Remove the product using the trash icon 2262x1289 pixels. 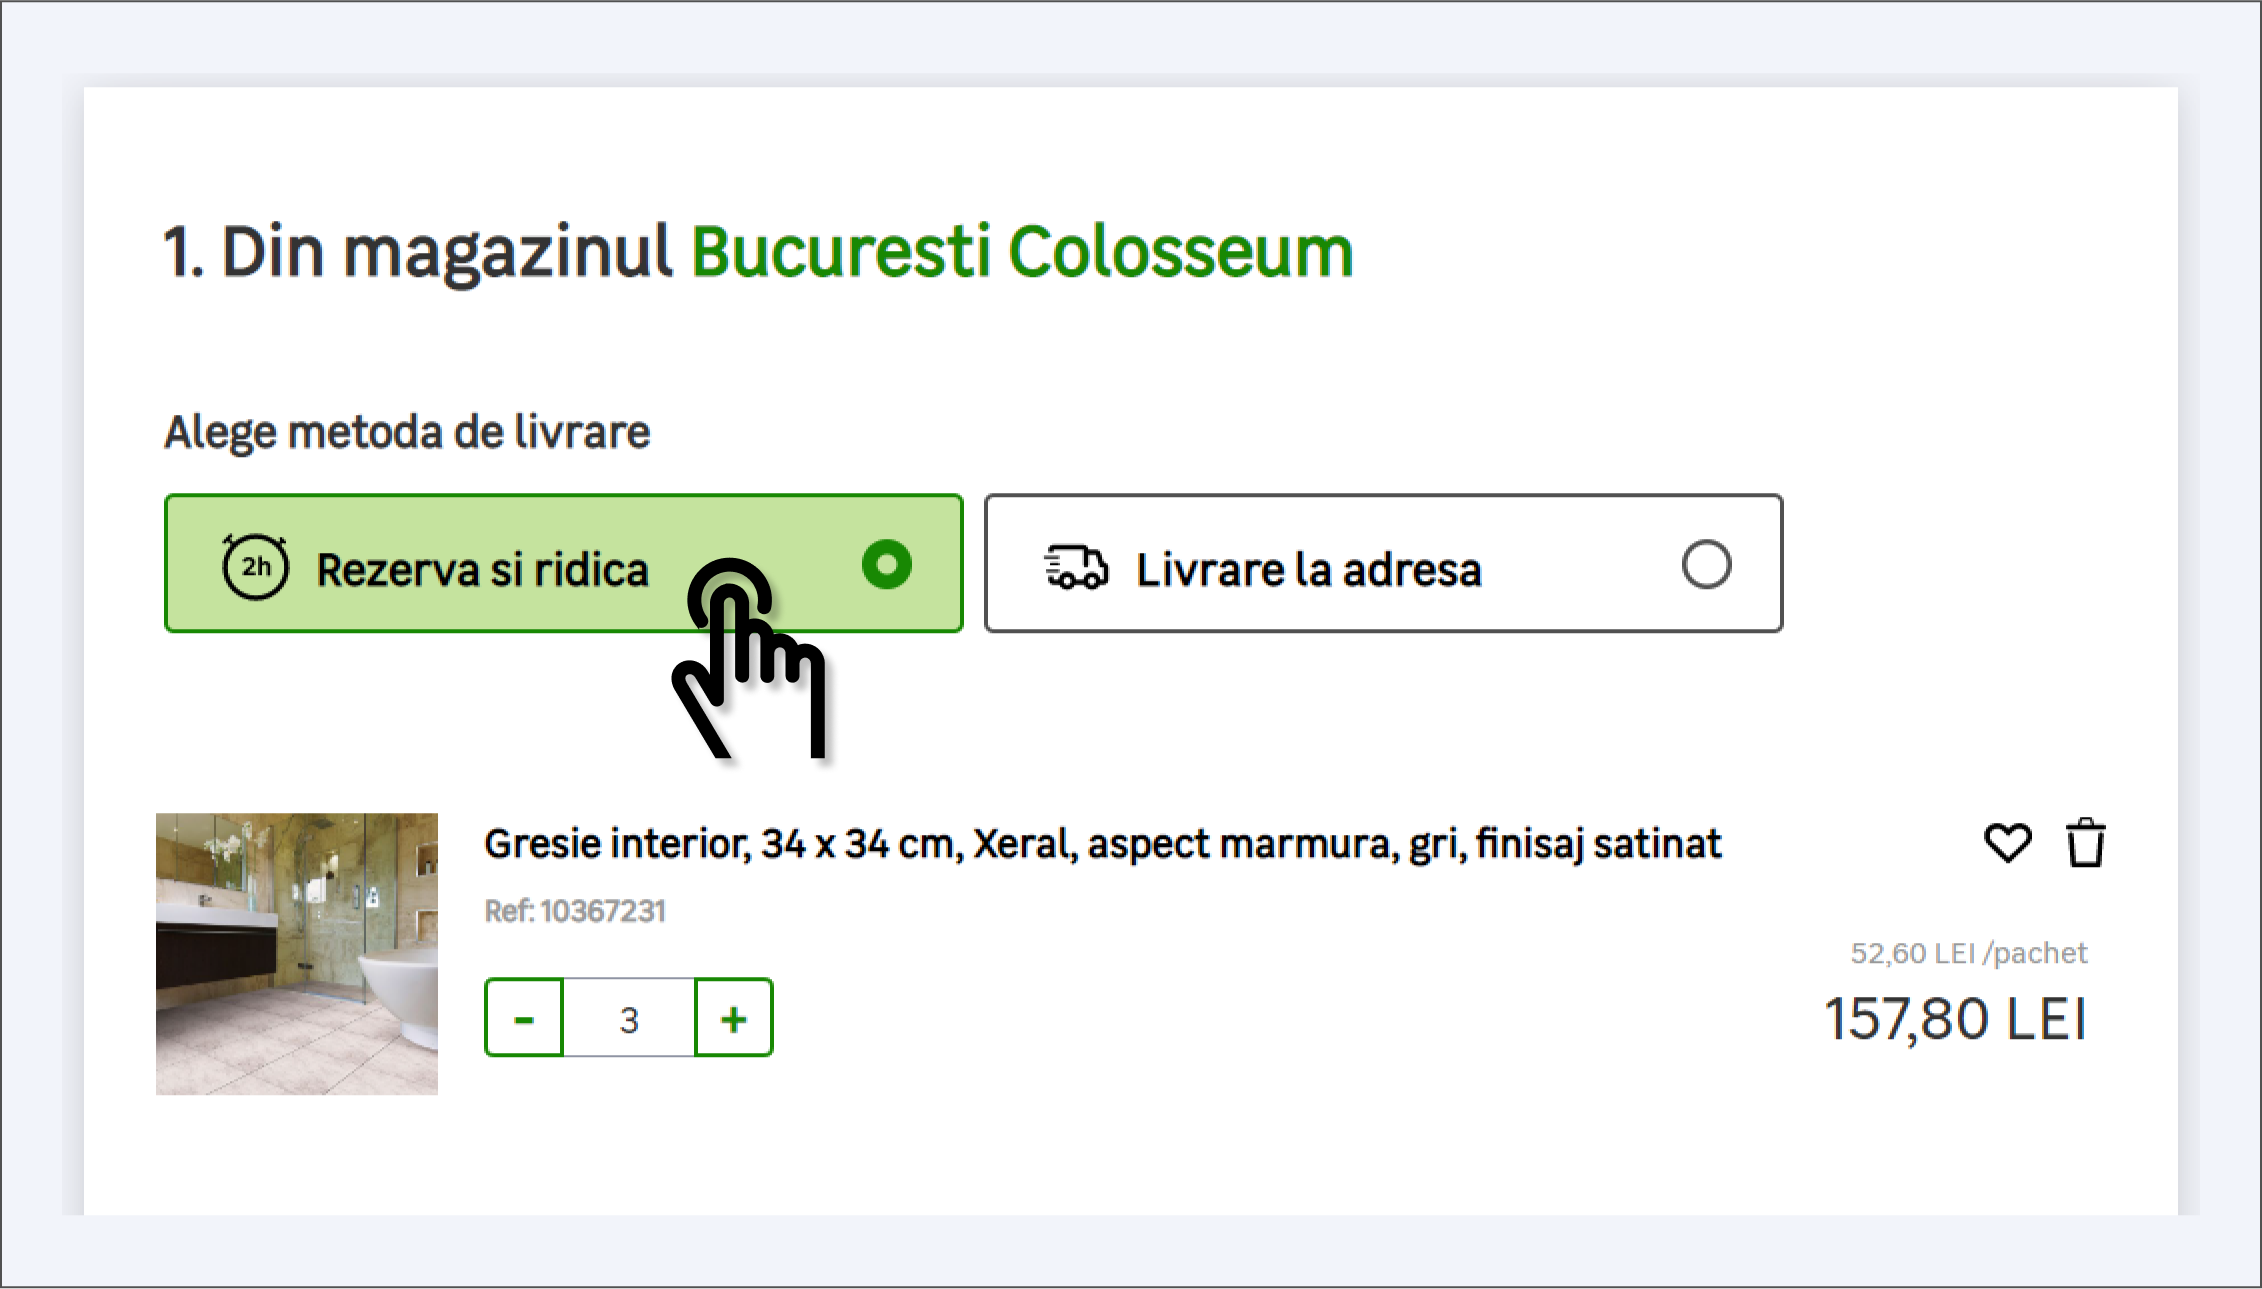(2086, 843)
